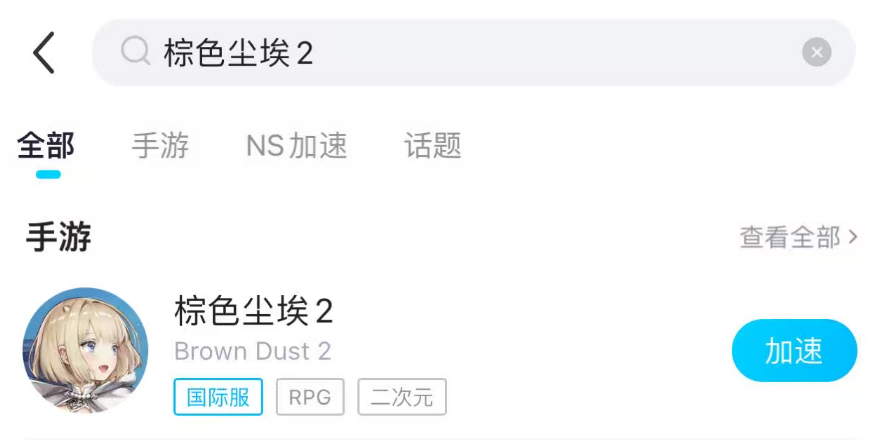The height and width of the screenshot is (444, 882).
Task: Click the chevron arrow beside 查看全部
Action: pyautogui.click(x=853, y=237)
